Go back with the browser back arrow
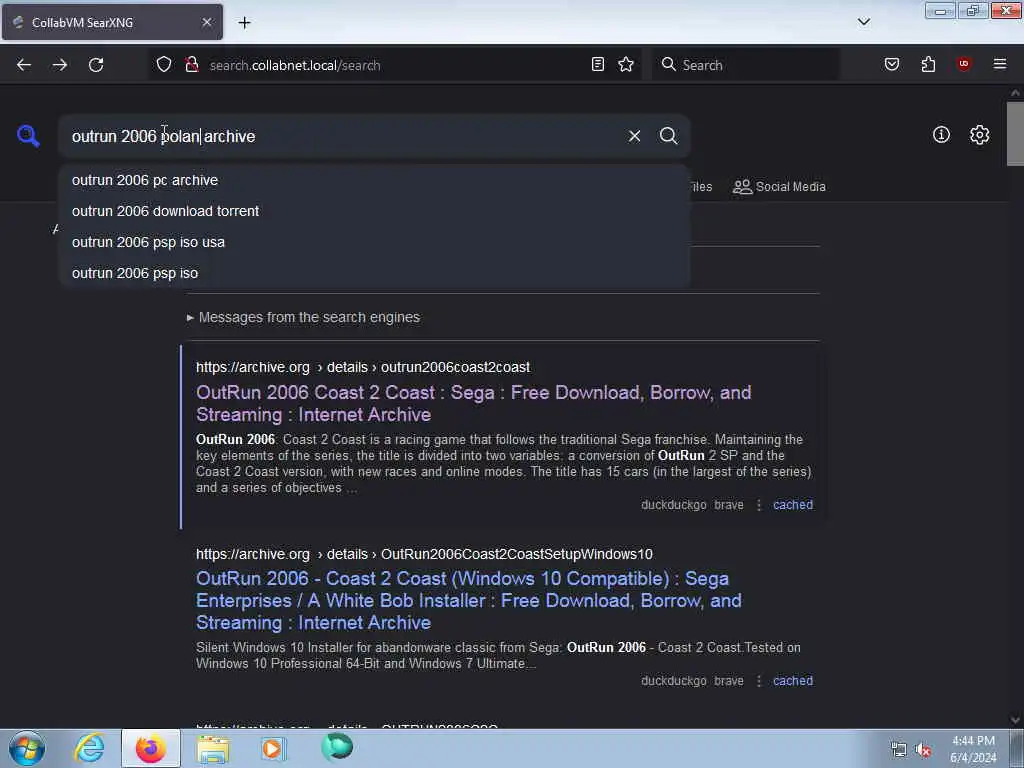The width and height of the screenshot is (1024, 768). pos(24,65)
